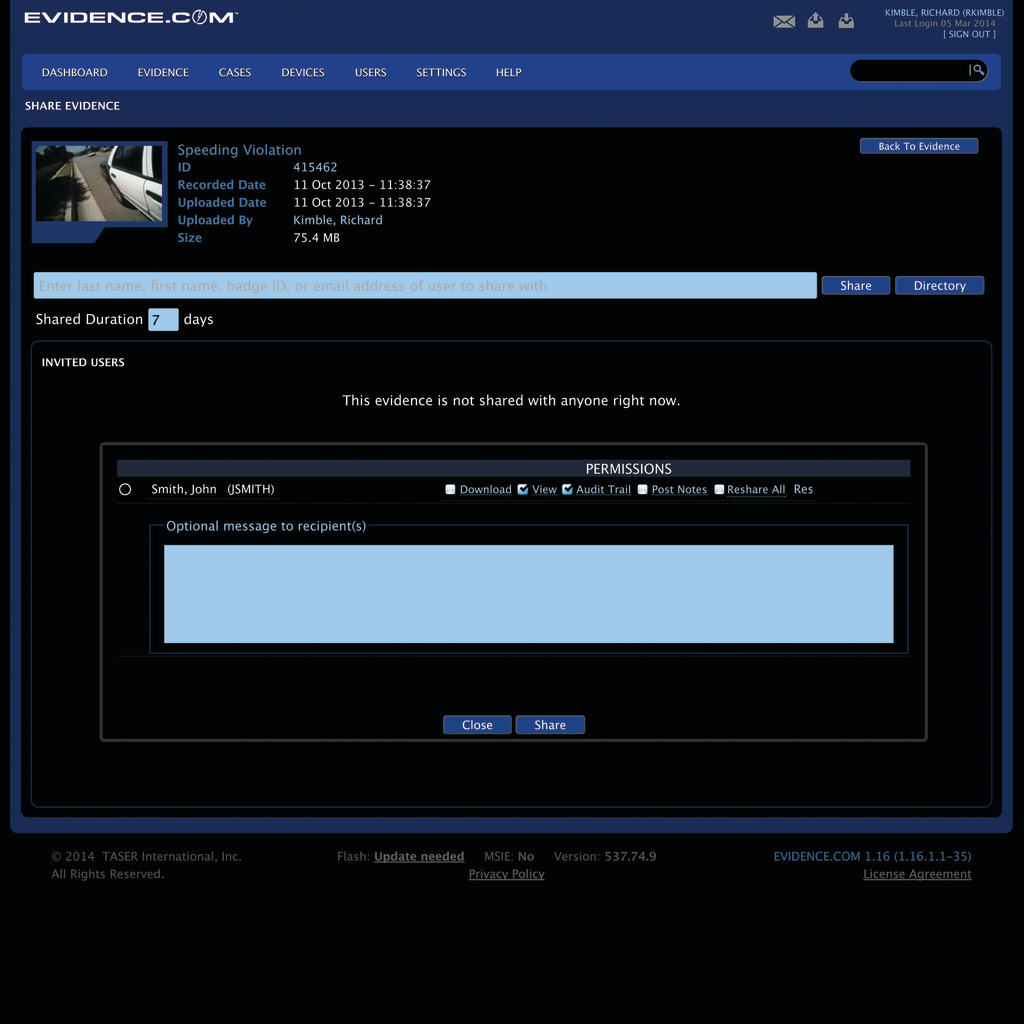Open the Speeding Violation video thumbnail
This screenshot has width=1024, height=1024.
(99, 184)
